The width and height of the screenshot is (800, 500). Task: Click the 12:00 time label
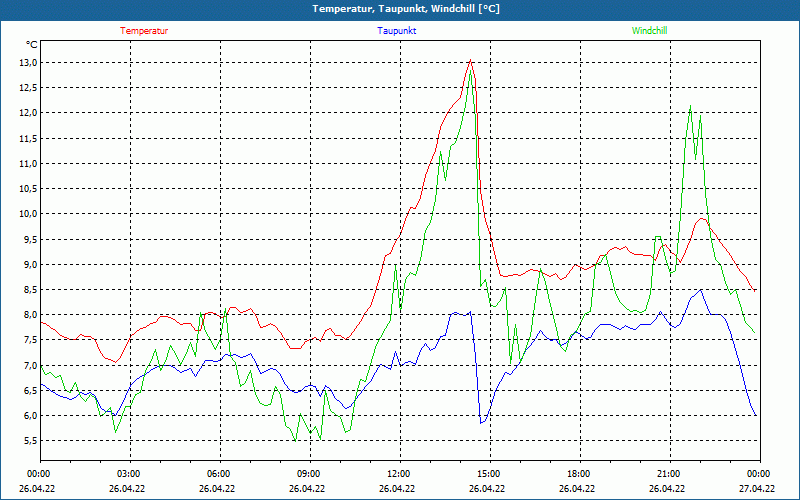coord(400,474)
